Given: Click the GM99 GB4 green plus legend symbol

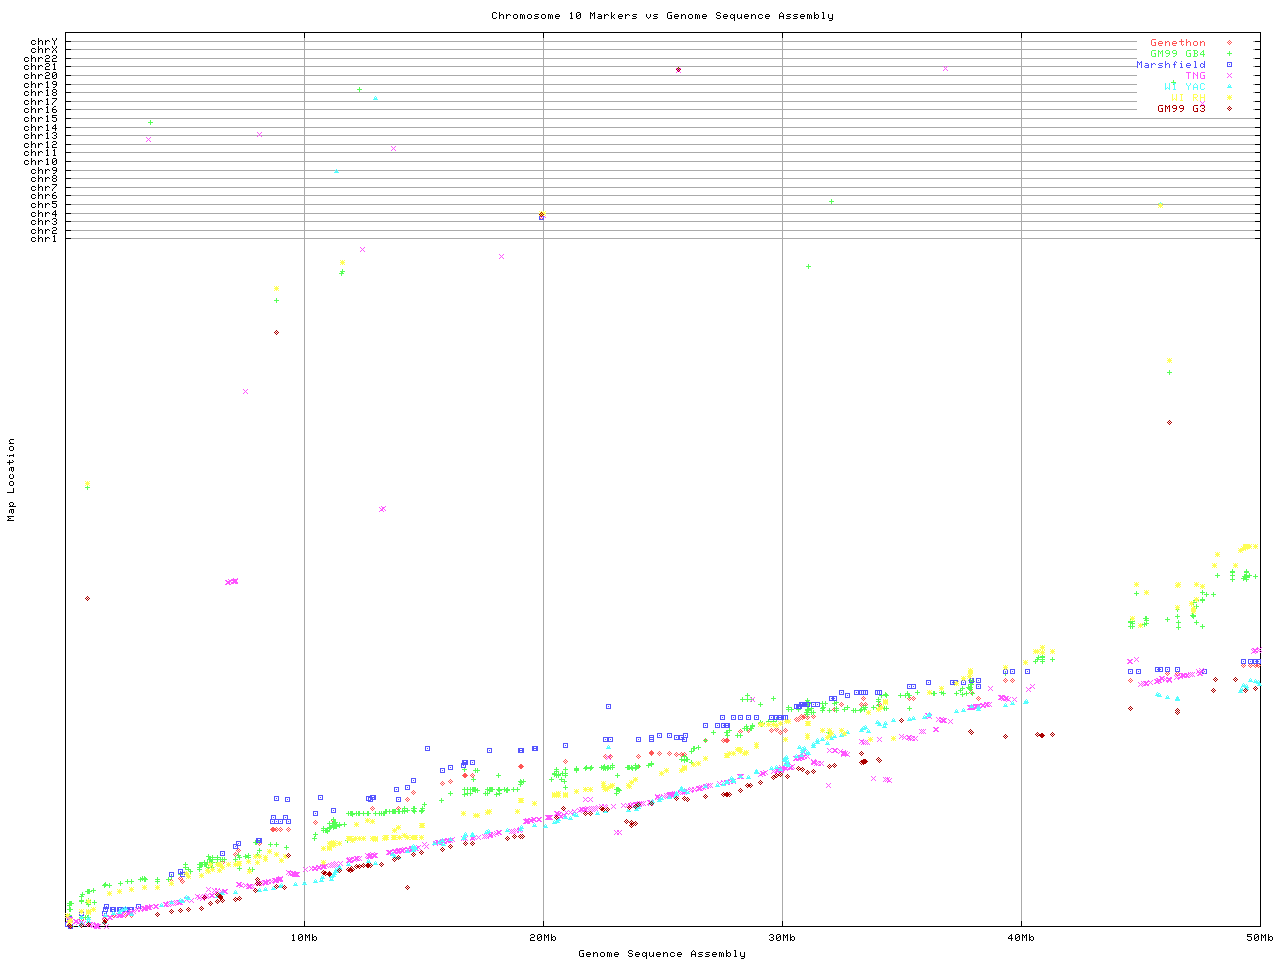Looking at the screenshot, I should [1229, 54].
